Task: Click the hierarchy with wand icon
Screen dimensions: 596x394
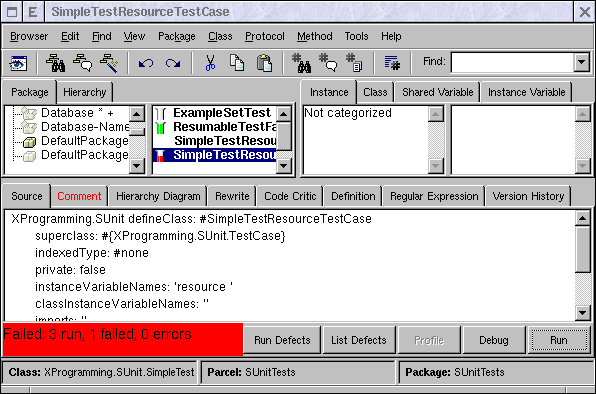Action: coord(109,63)
